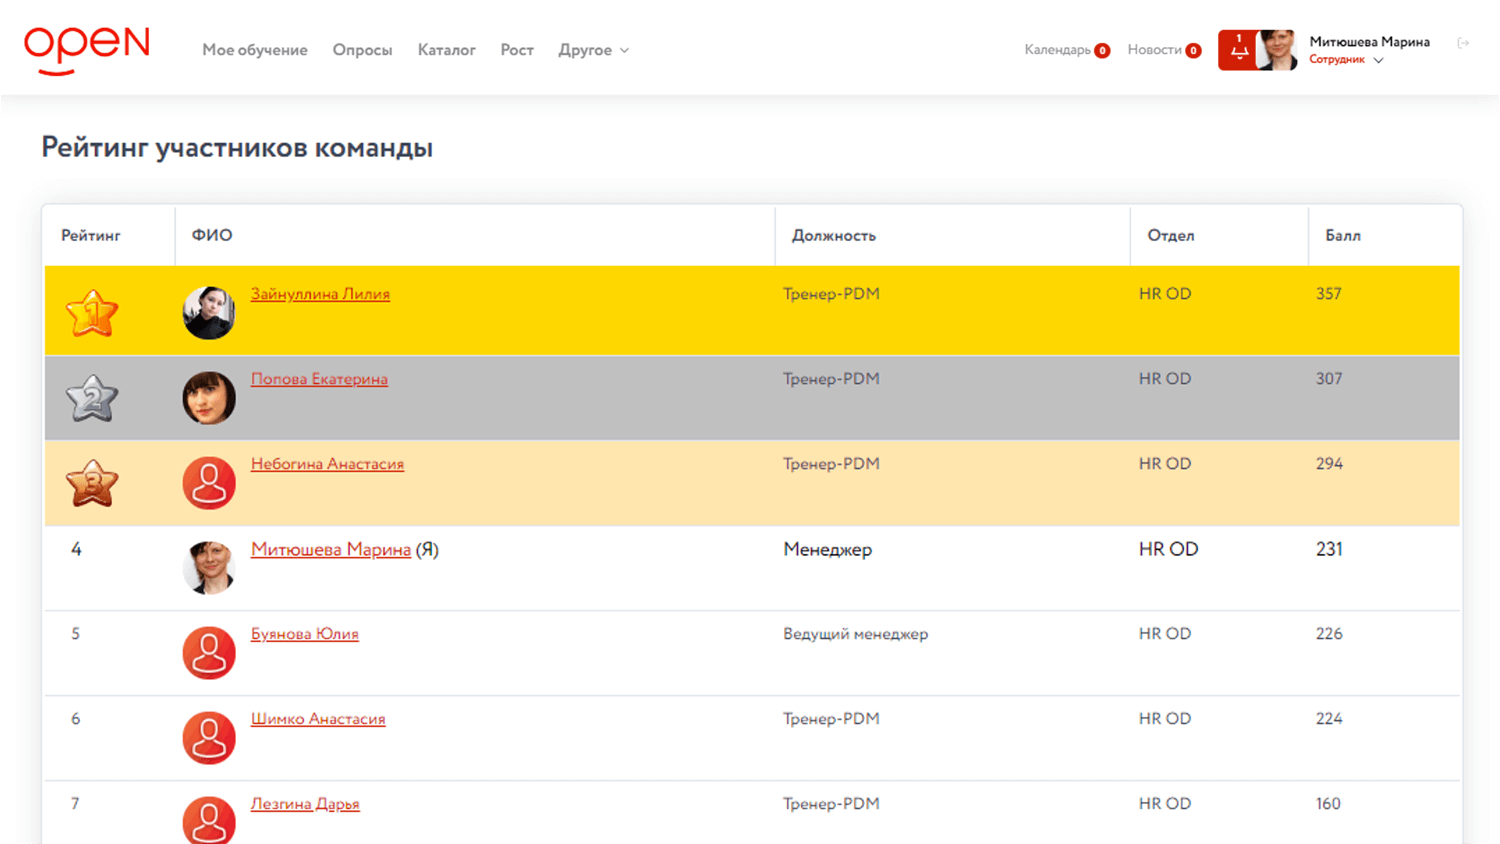The image size is (1500, 844).
Task: Open the notifications bell icon
Action: (x=1238, y=50)
